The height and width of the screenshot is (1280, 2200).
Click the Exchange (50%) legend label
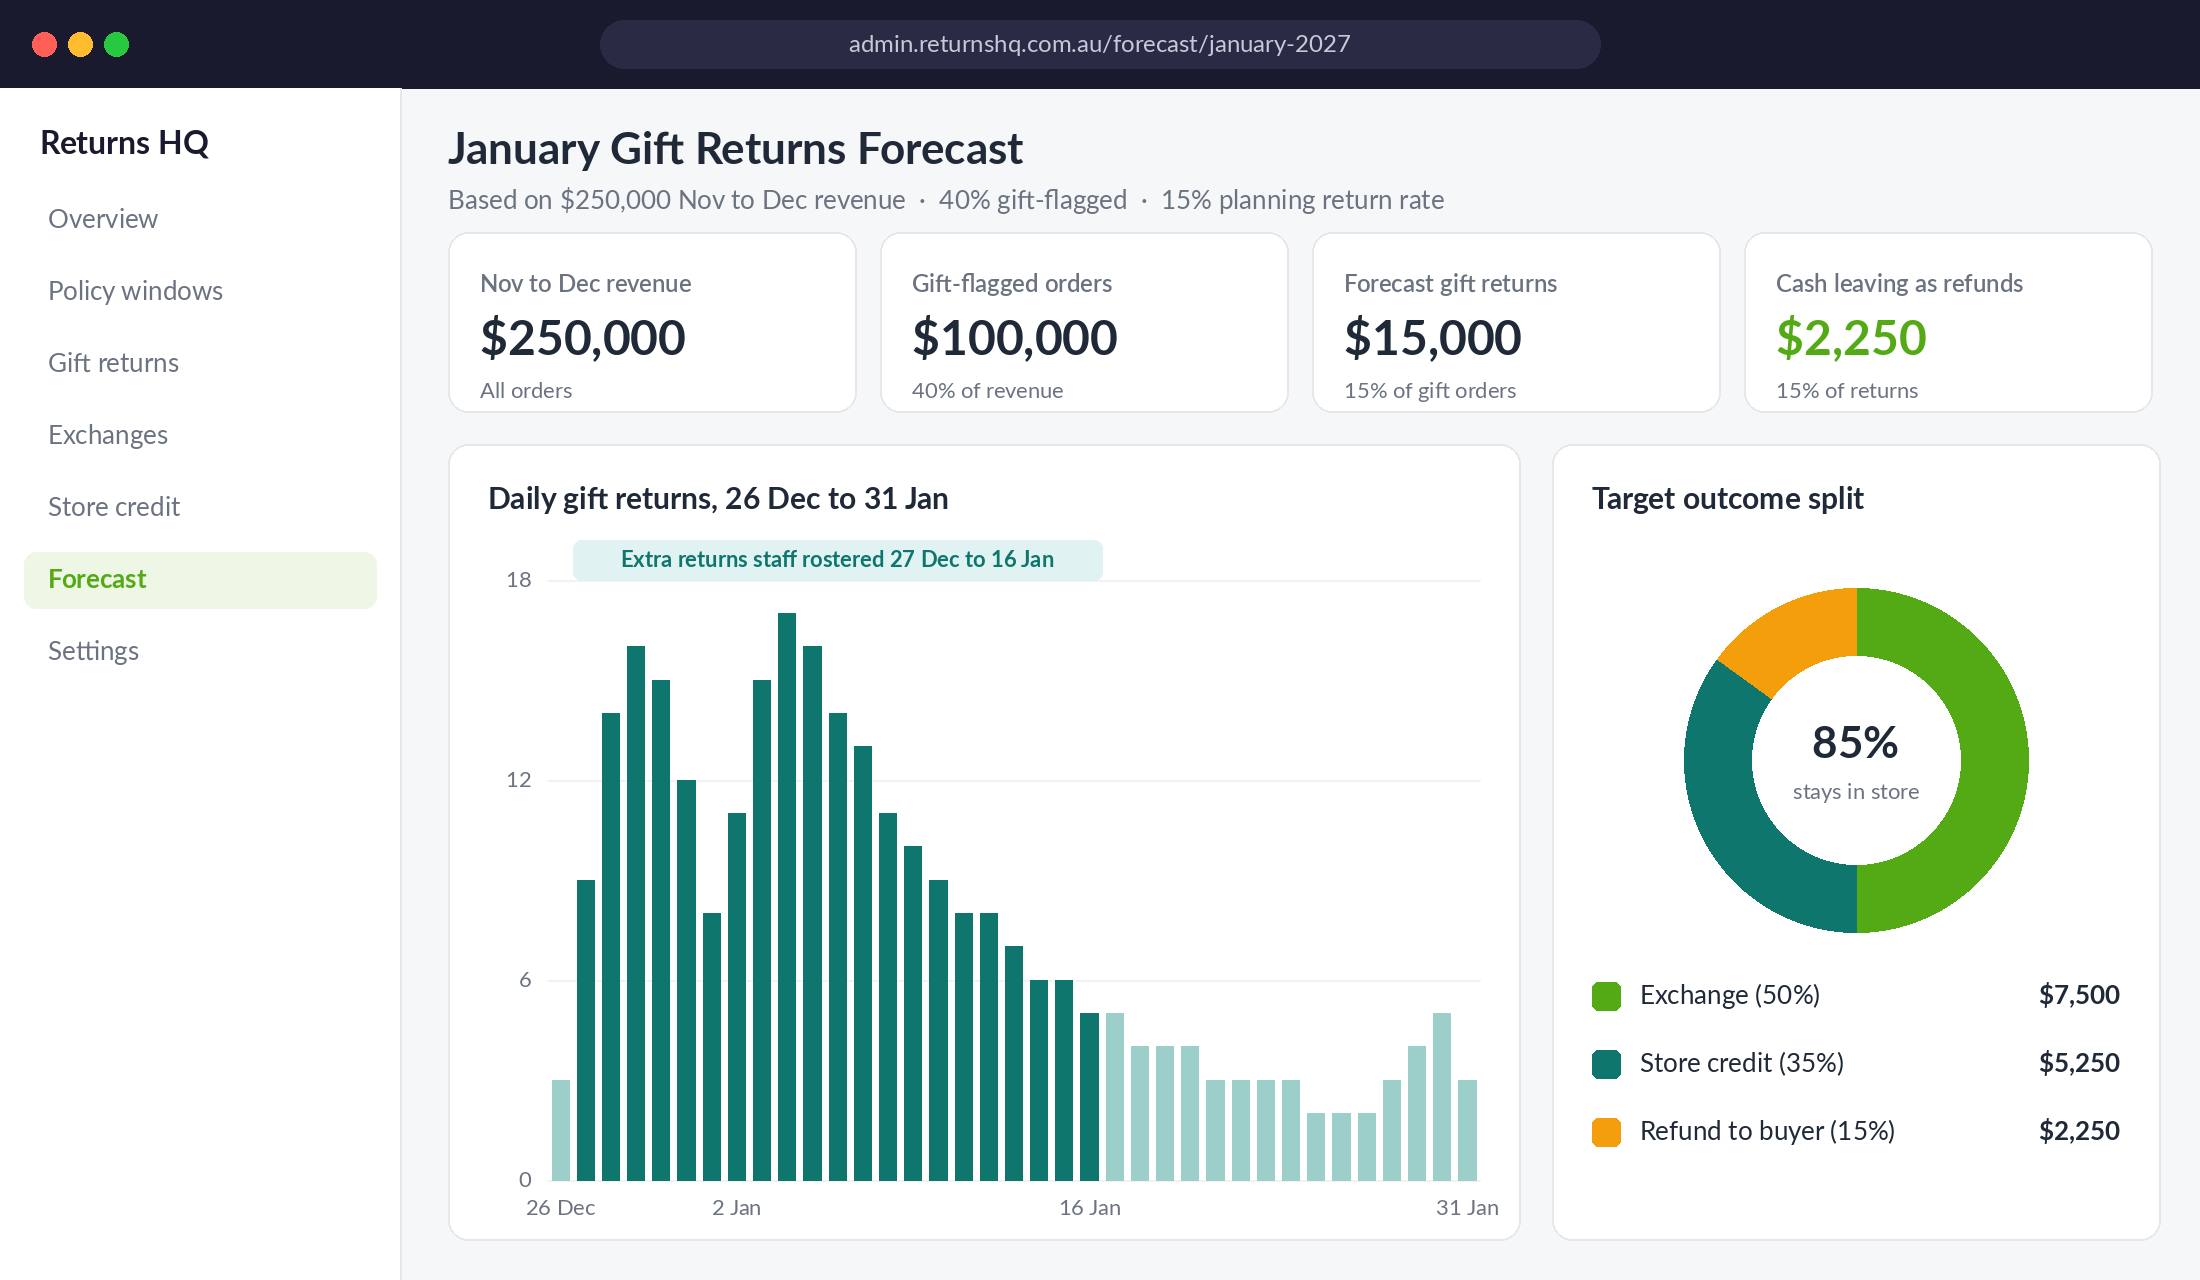[x=1730, y=995]
